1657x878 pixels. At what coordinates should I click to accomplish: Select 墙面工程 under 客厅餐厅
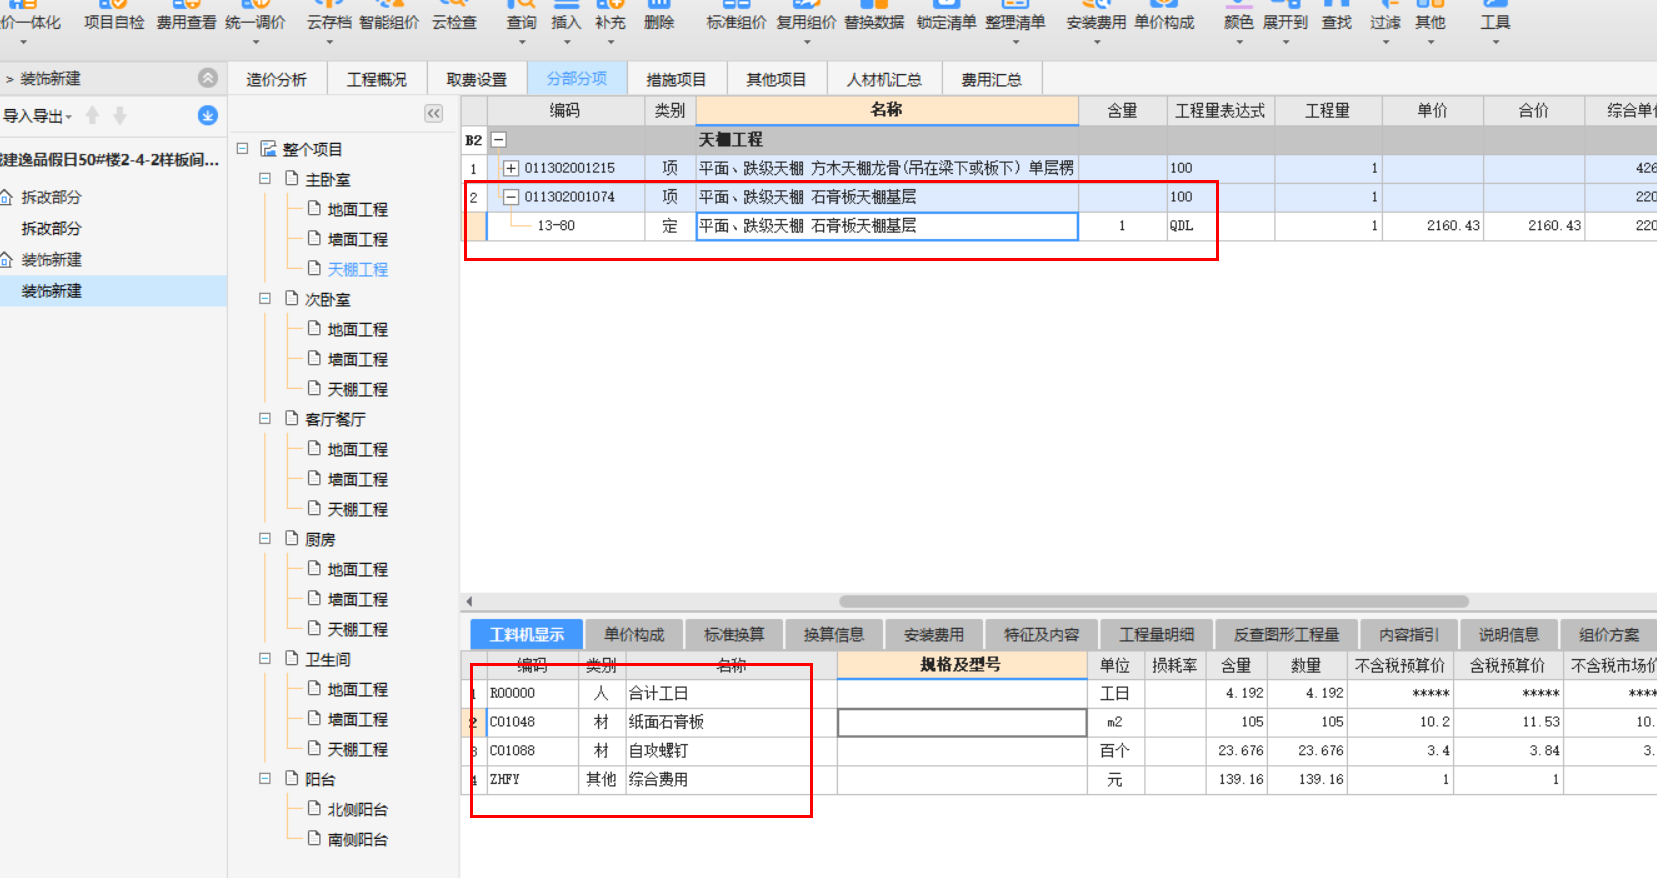point(357,479)
